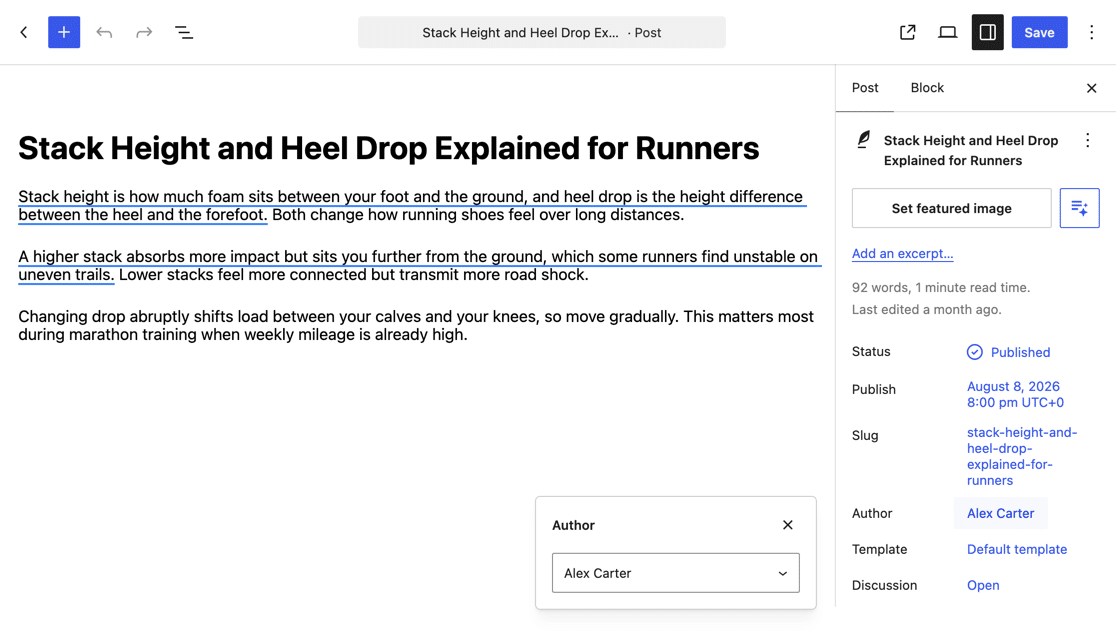Open post Actions three-dot menu in sidebar

[x=1088, y=140]
